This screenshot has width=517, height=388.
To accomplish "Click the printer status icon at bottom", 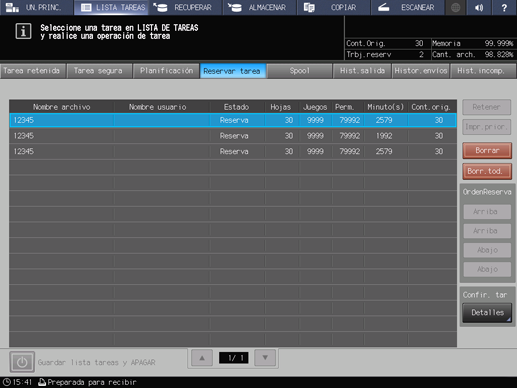I will 42,382.
